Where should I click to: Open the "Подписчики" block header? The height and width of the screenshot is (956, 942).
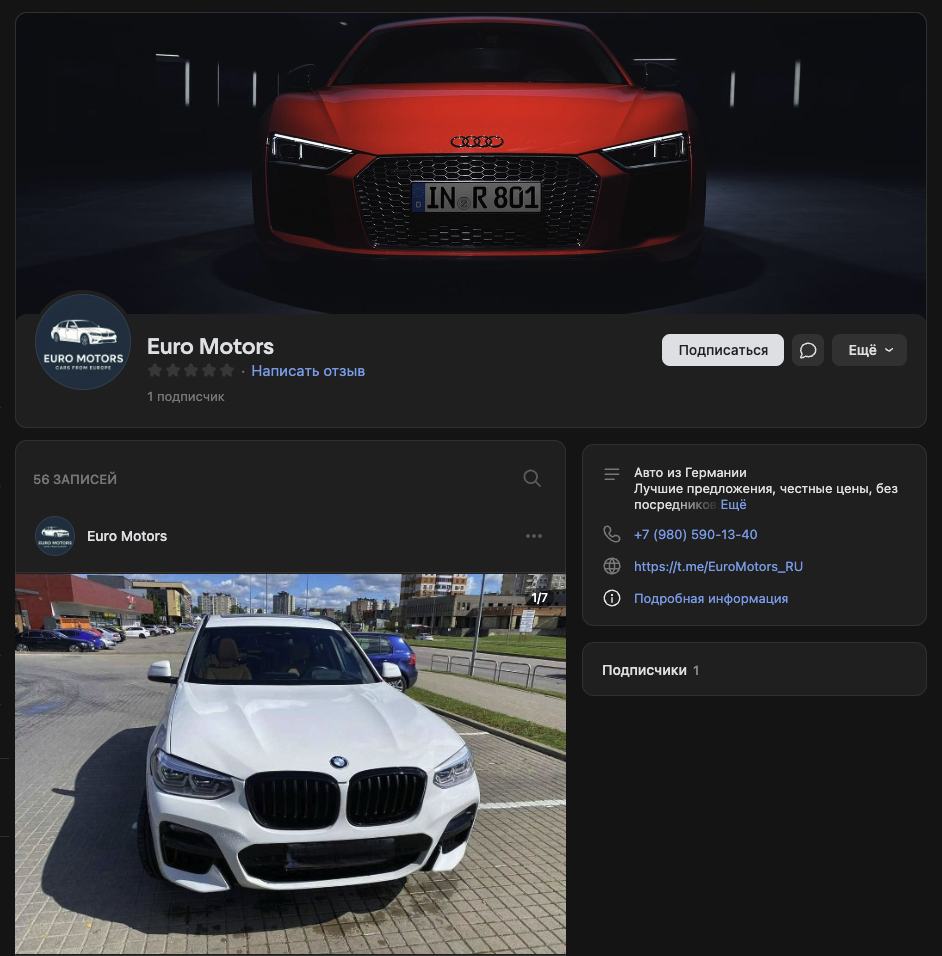[x=644, y=670]
